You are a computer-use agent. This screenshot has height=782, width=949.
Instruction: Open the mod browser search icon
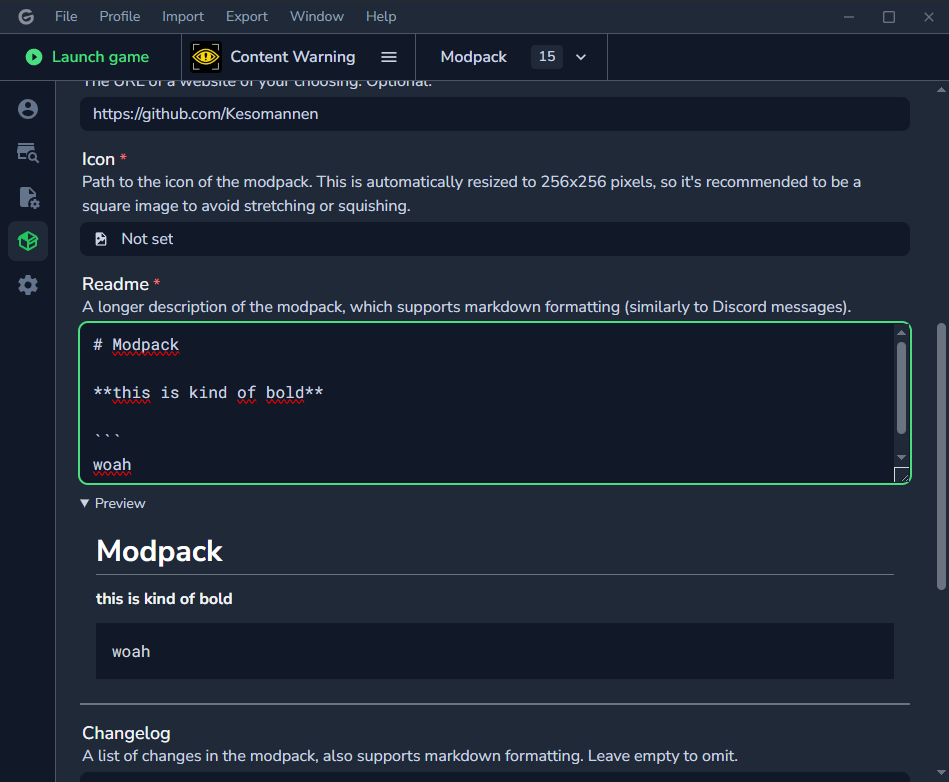pos(27,153)
